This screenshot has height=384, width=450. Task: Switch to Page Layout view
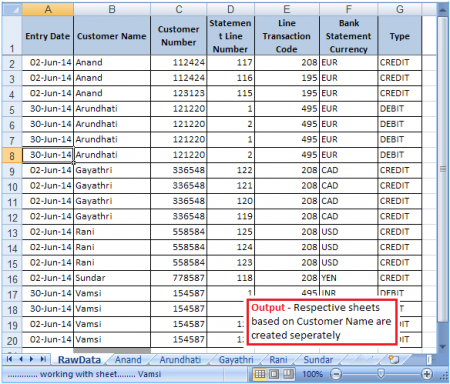point(274,374)
